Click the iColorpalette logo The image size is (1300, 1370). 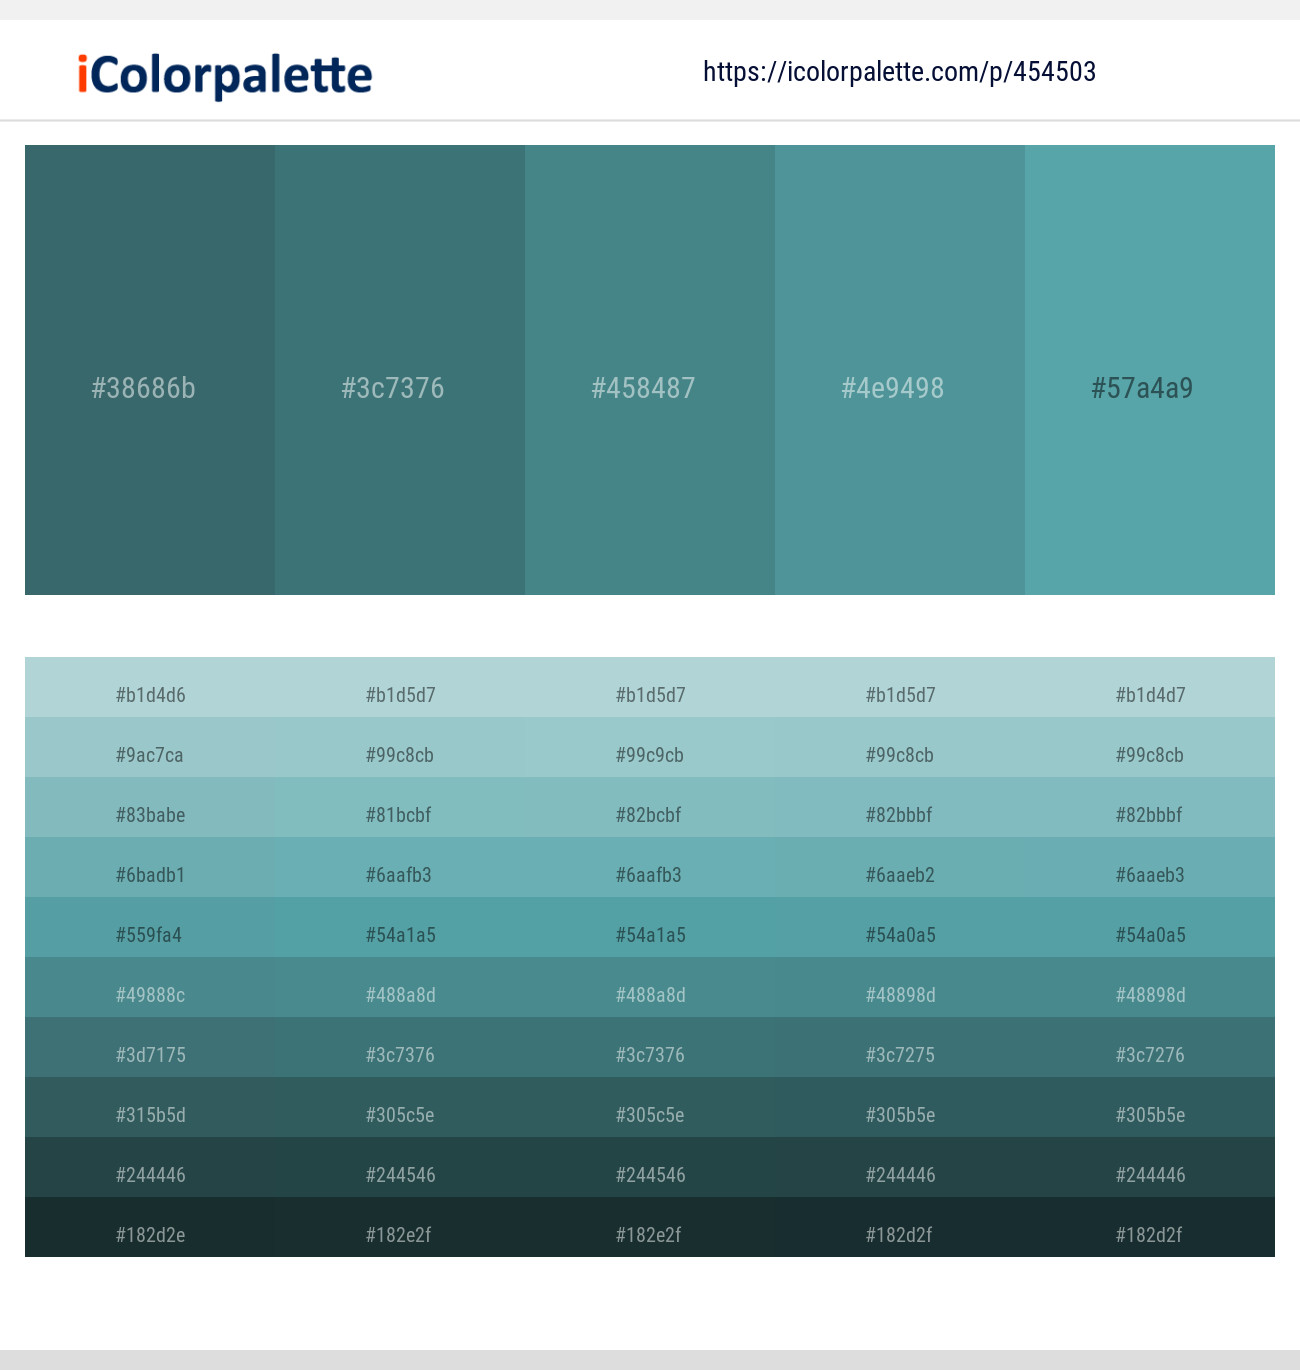pos(225,75)
